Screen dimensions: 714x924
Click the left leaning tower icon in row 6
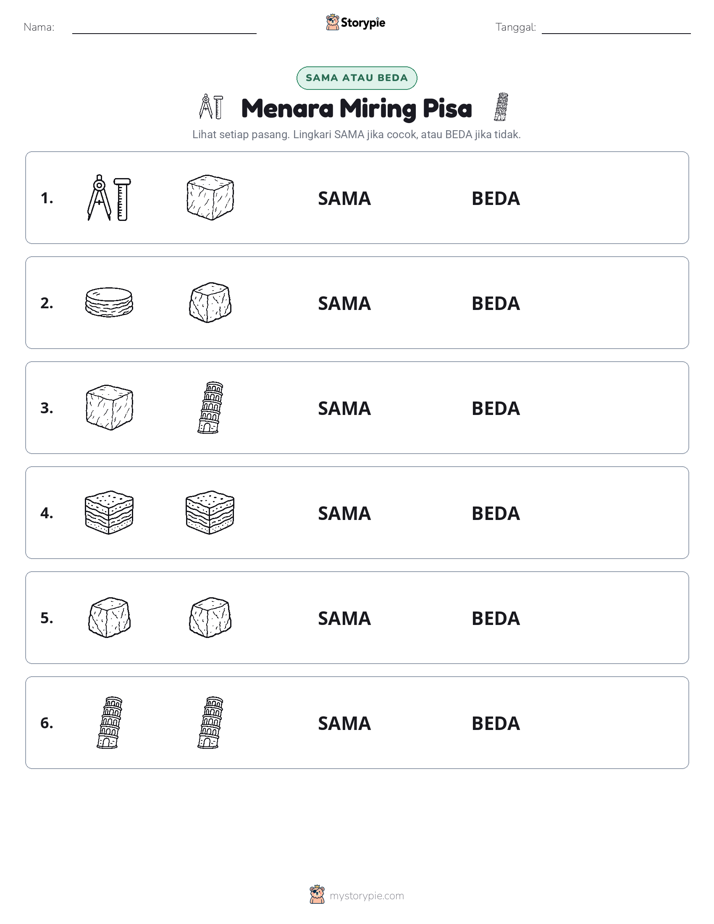pos(110,722)
